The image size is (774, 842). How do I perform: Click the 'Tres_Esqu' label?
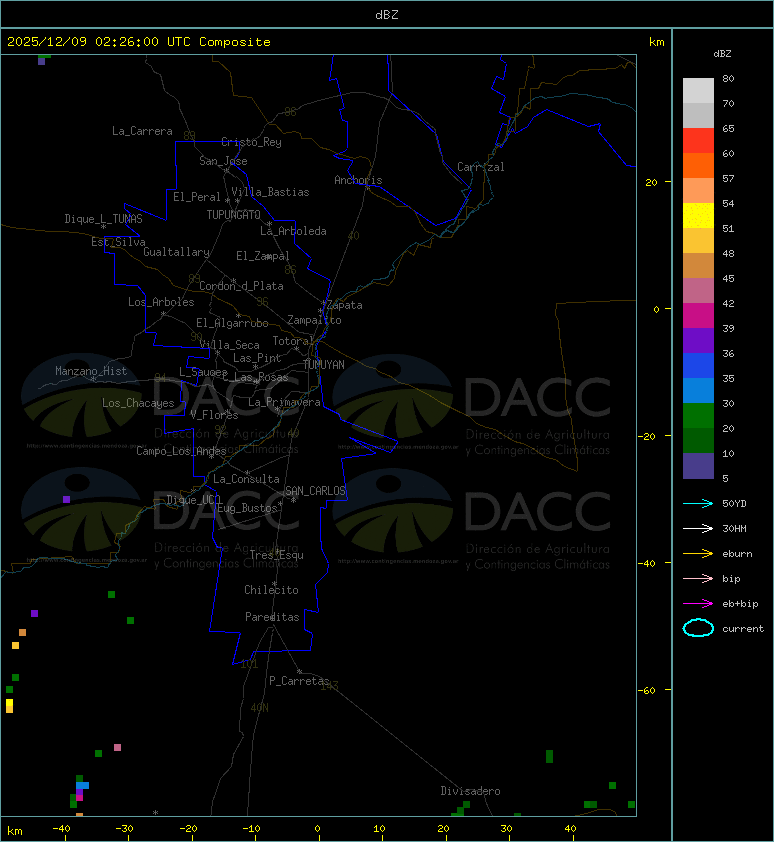click(277, 555)
